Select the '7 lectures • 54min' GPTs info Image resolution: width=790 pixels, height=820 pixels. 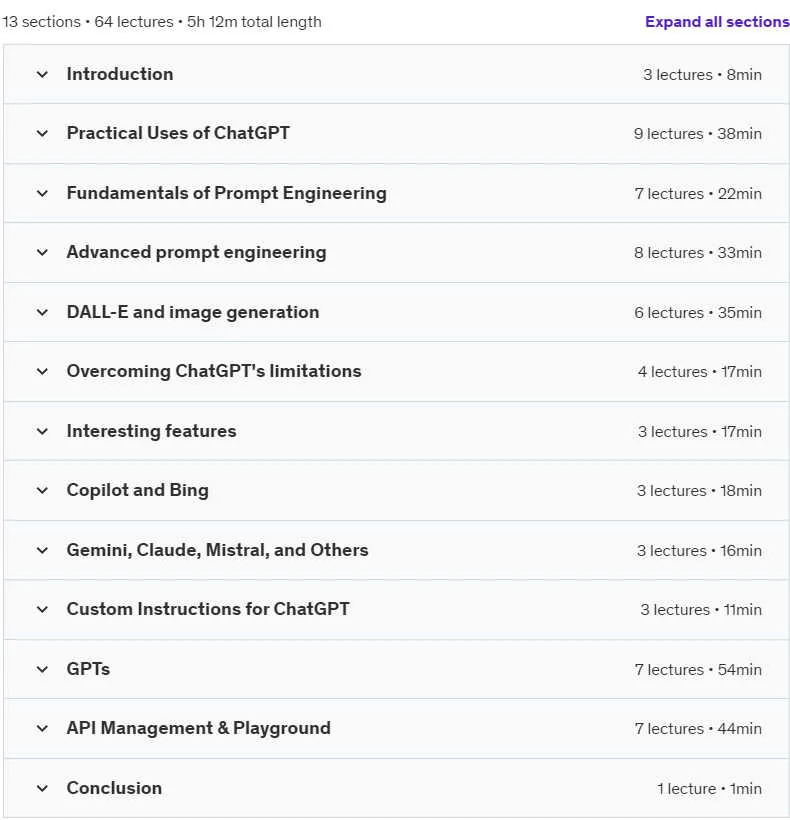pos(698,670)
